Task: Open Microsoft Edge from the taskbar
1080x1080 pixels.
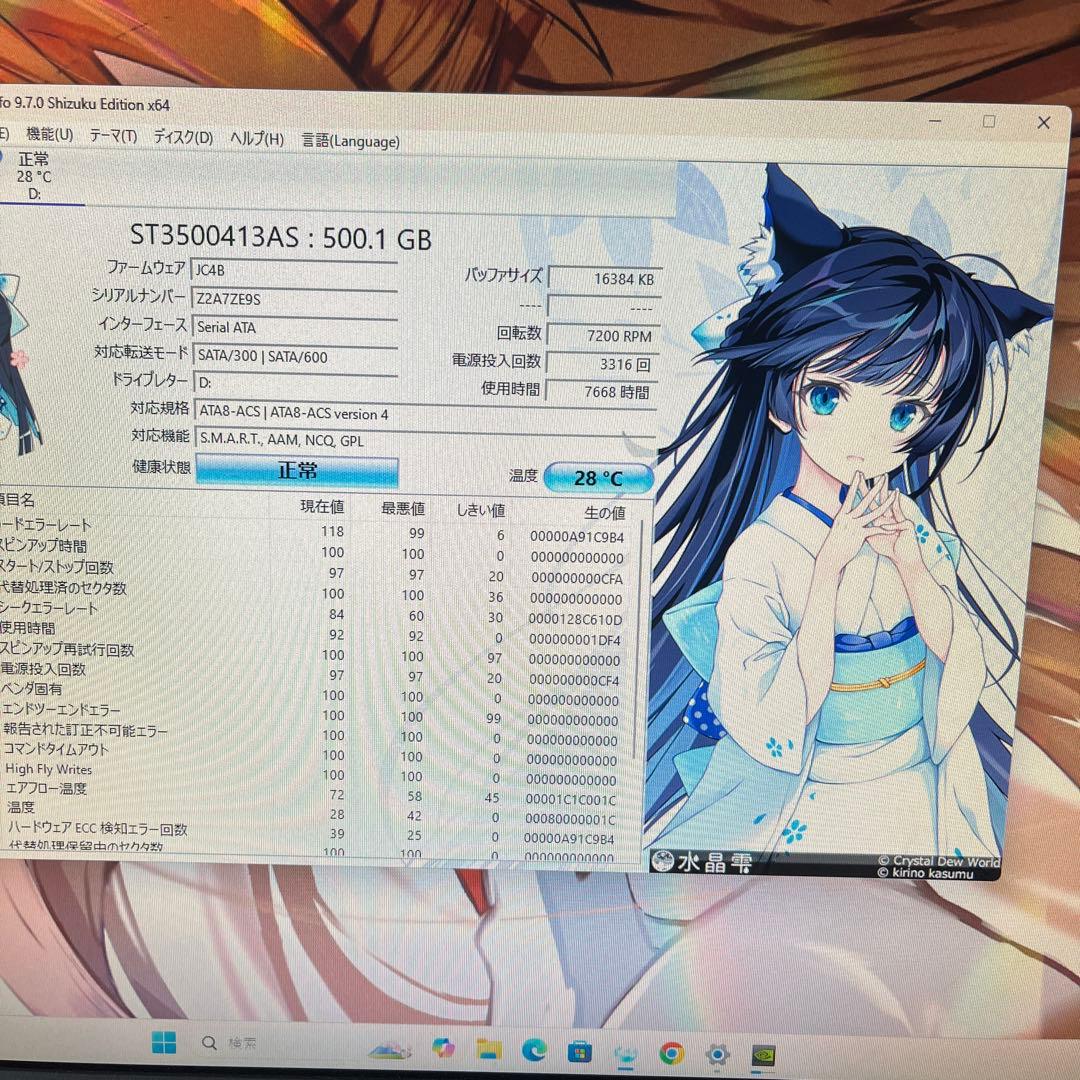Action: [533, 1050]
